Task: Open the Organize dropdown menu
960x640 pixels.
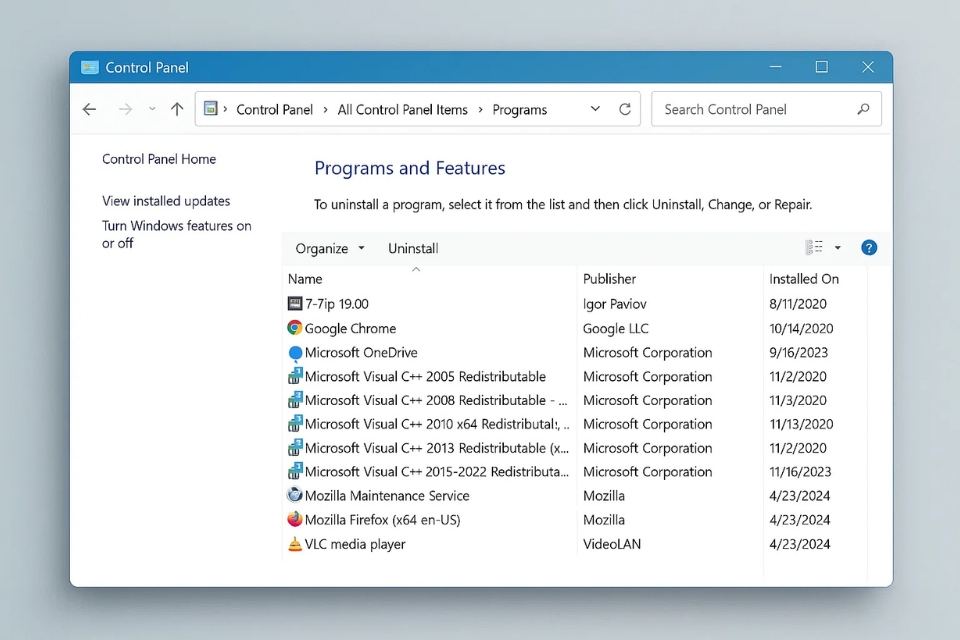Action: pyautogui.click(x=330, y=248)
